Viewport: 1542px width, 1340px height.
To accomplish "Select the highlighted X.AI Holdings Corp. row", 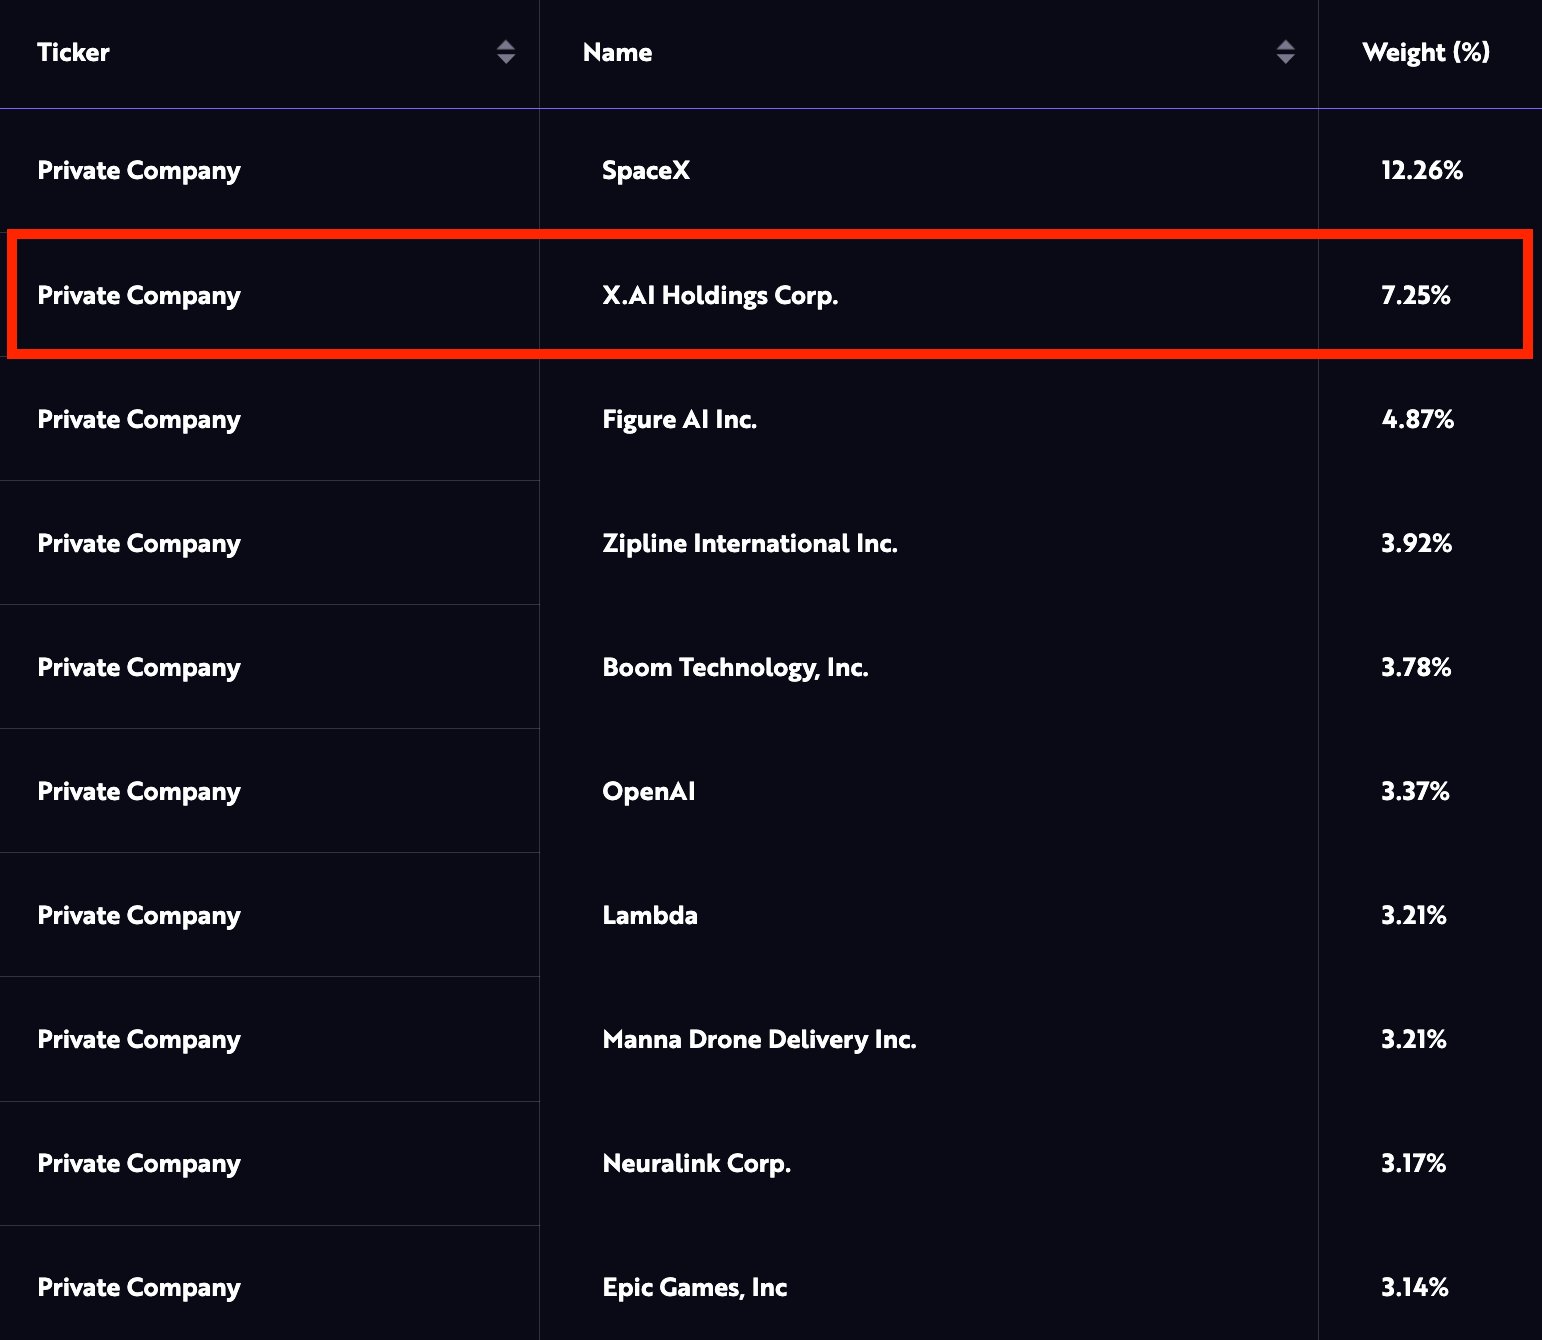I will pyautogui.click(x=720, y=295).
